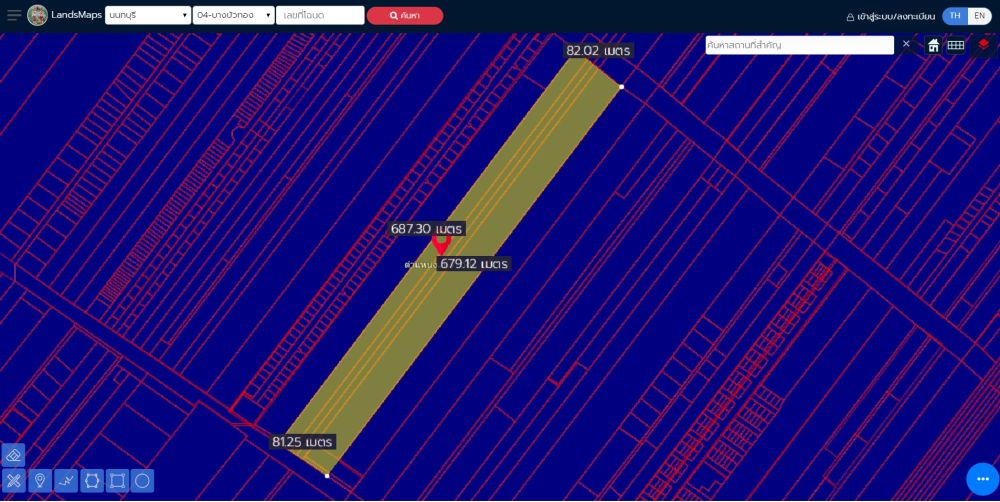Expand the 04-บางบัวทอง district dropdown
The image size is (1000, 502).
[x=233, y=16]
